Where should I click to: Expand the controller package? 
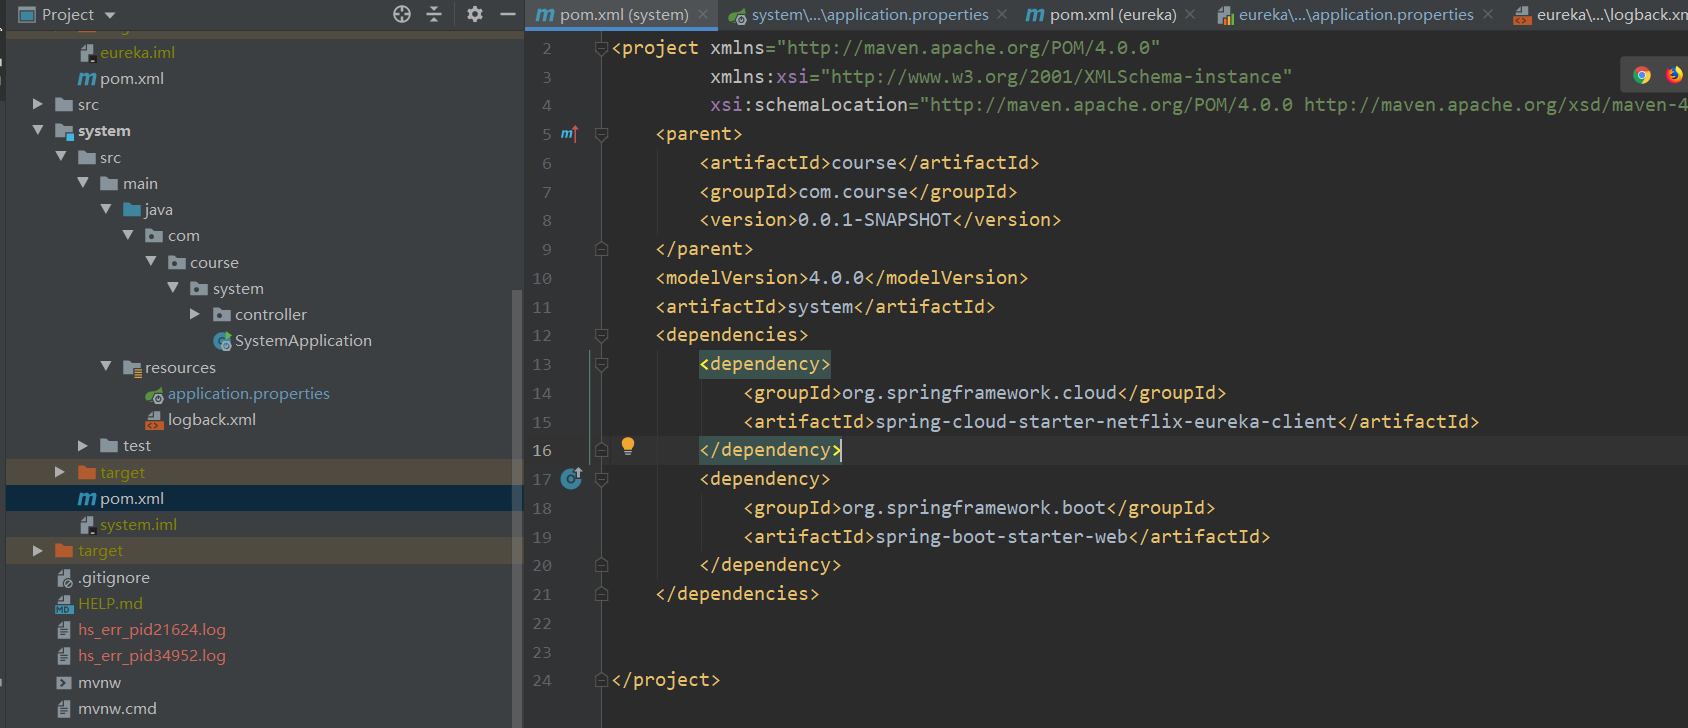point(195,314)
